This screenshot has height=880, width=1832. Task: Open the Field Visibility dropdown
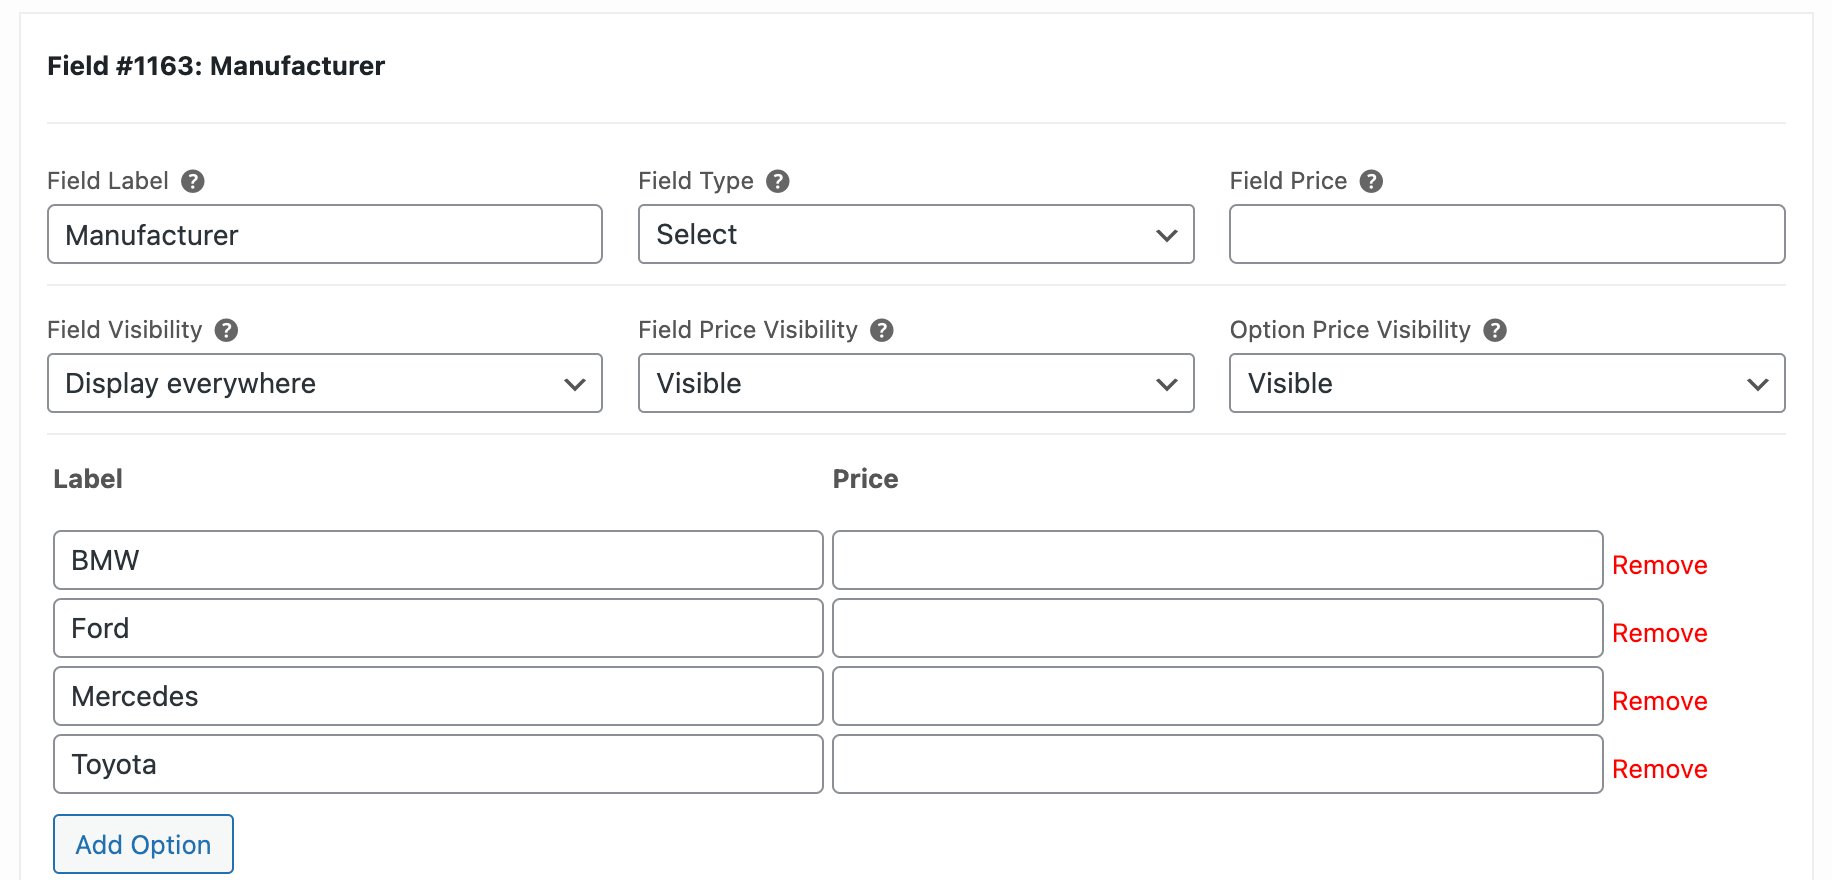[x=324, y=383]
